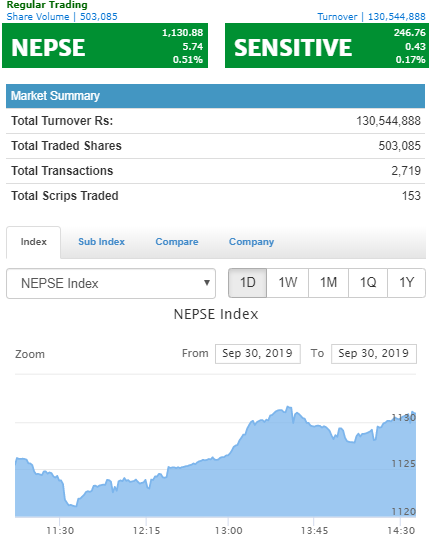Click the 11:30 time axis label

pyautogui.click(x=60, y=530)
